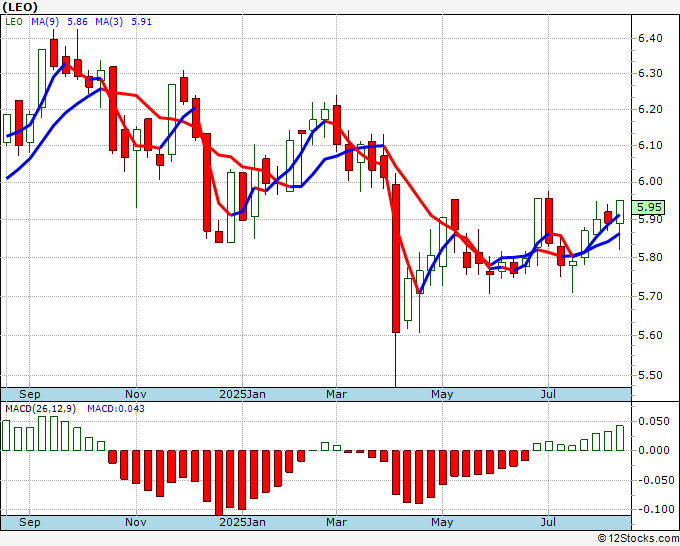Click the May label on price chart axis
The height and width of the screenshot is (546, 680).
442,394
